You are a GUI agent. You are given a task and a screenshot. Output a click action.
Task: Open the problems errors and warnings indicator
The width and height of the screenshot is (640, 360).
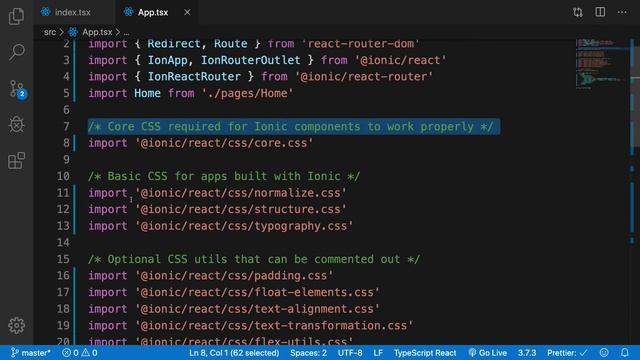(80, 353)
